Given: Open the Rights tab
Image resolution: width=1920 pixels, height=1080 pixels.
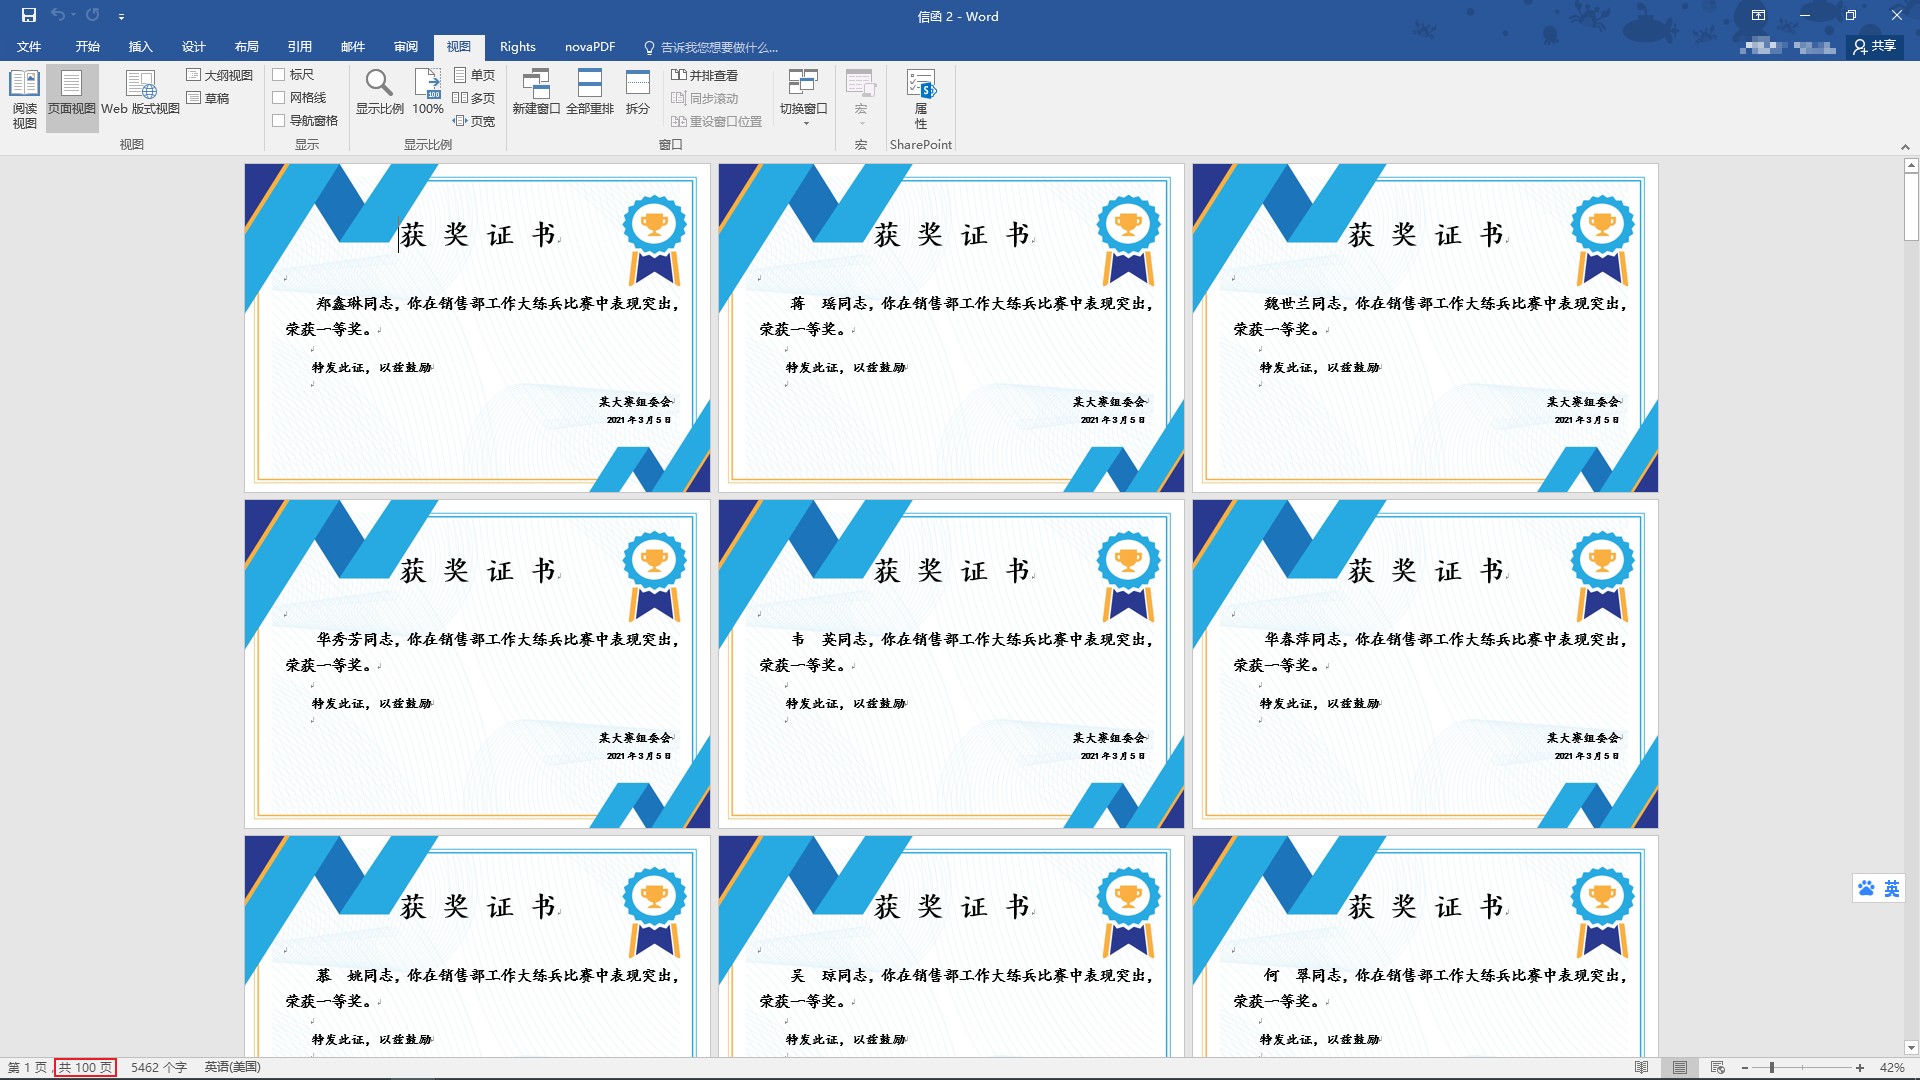Looking at the screenshot, I should tap(518, 47).
